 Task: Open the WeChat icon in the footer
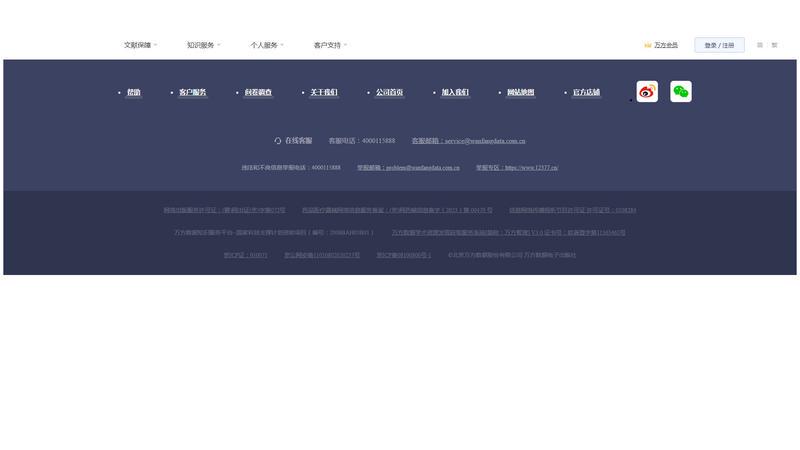(681, 91)
